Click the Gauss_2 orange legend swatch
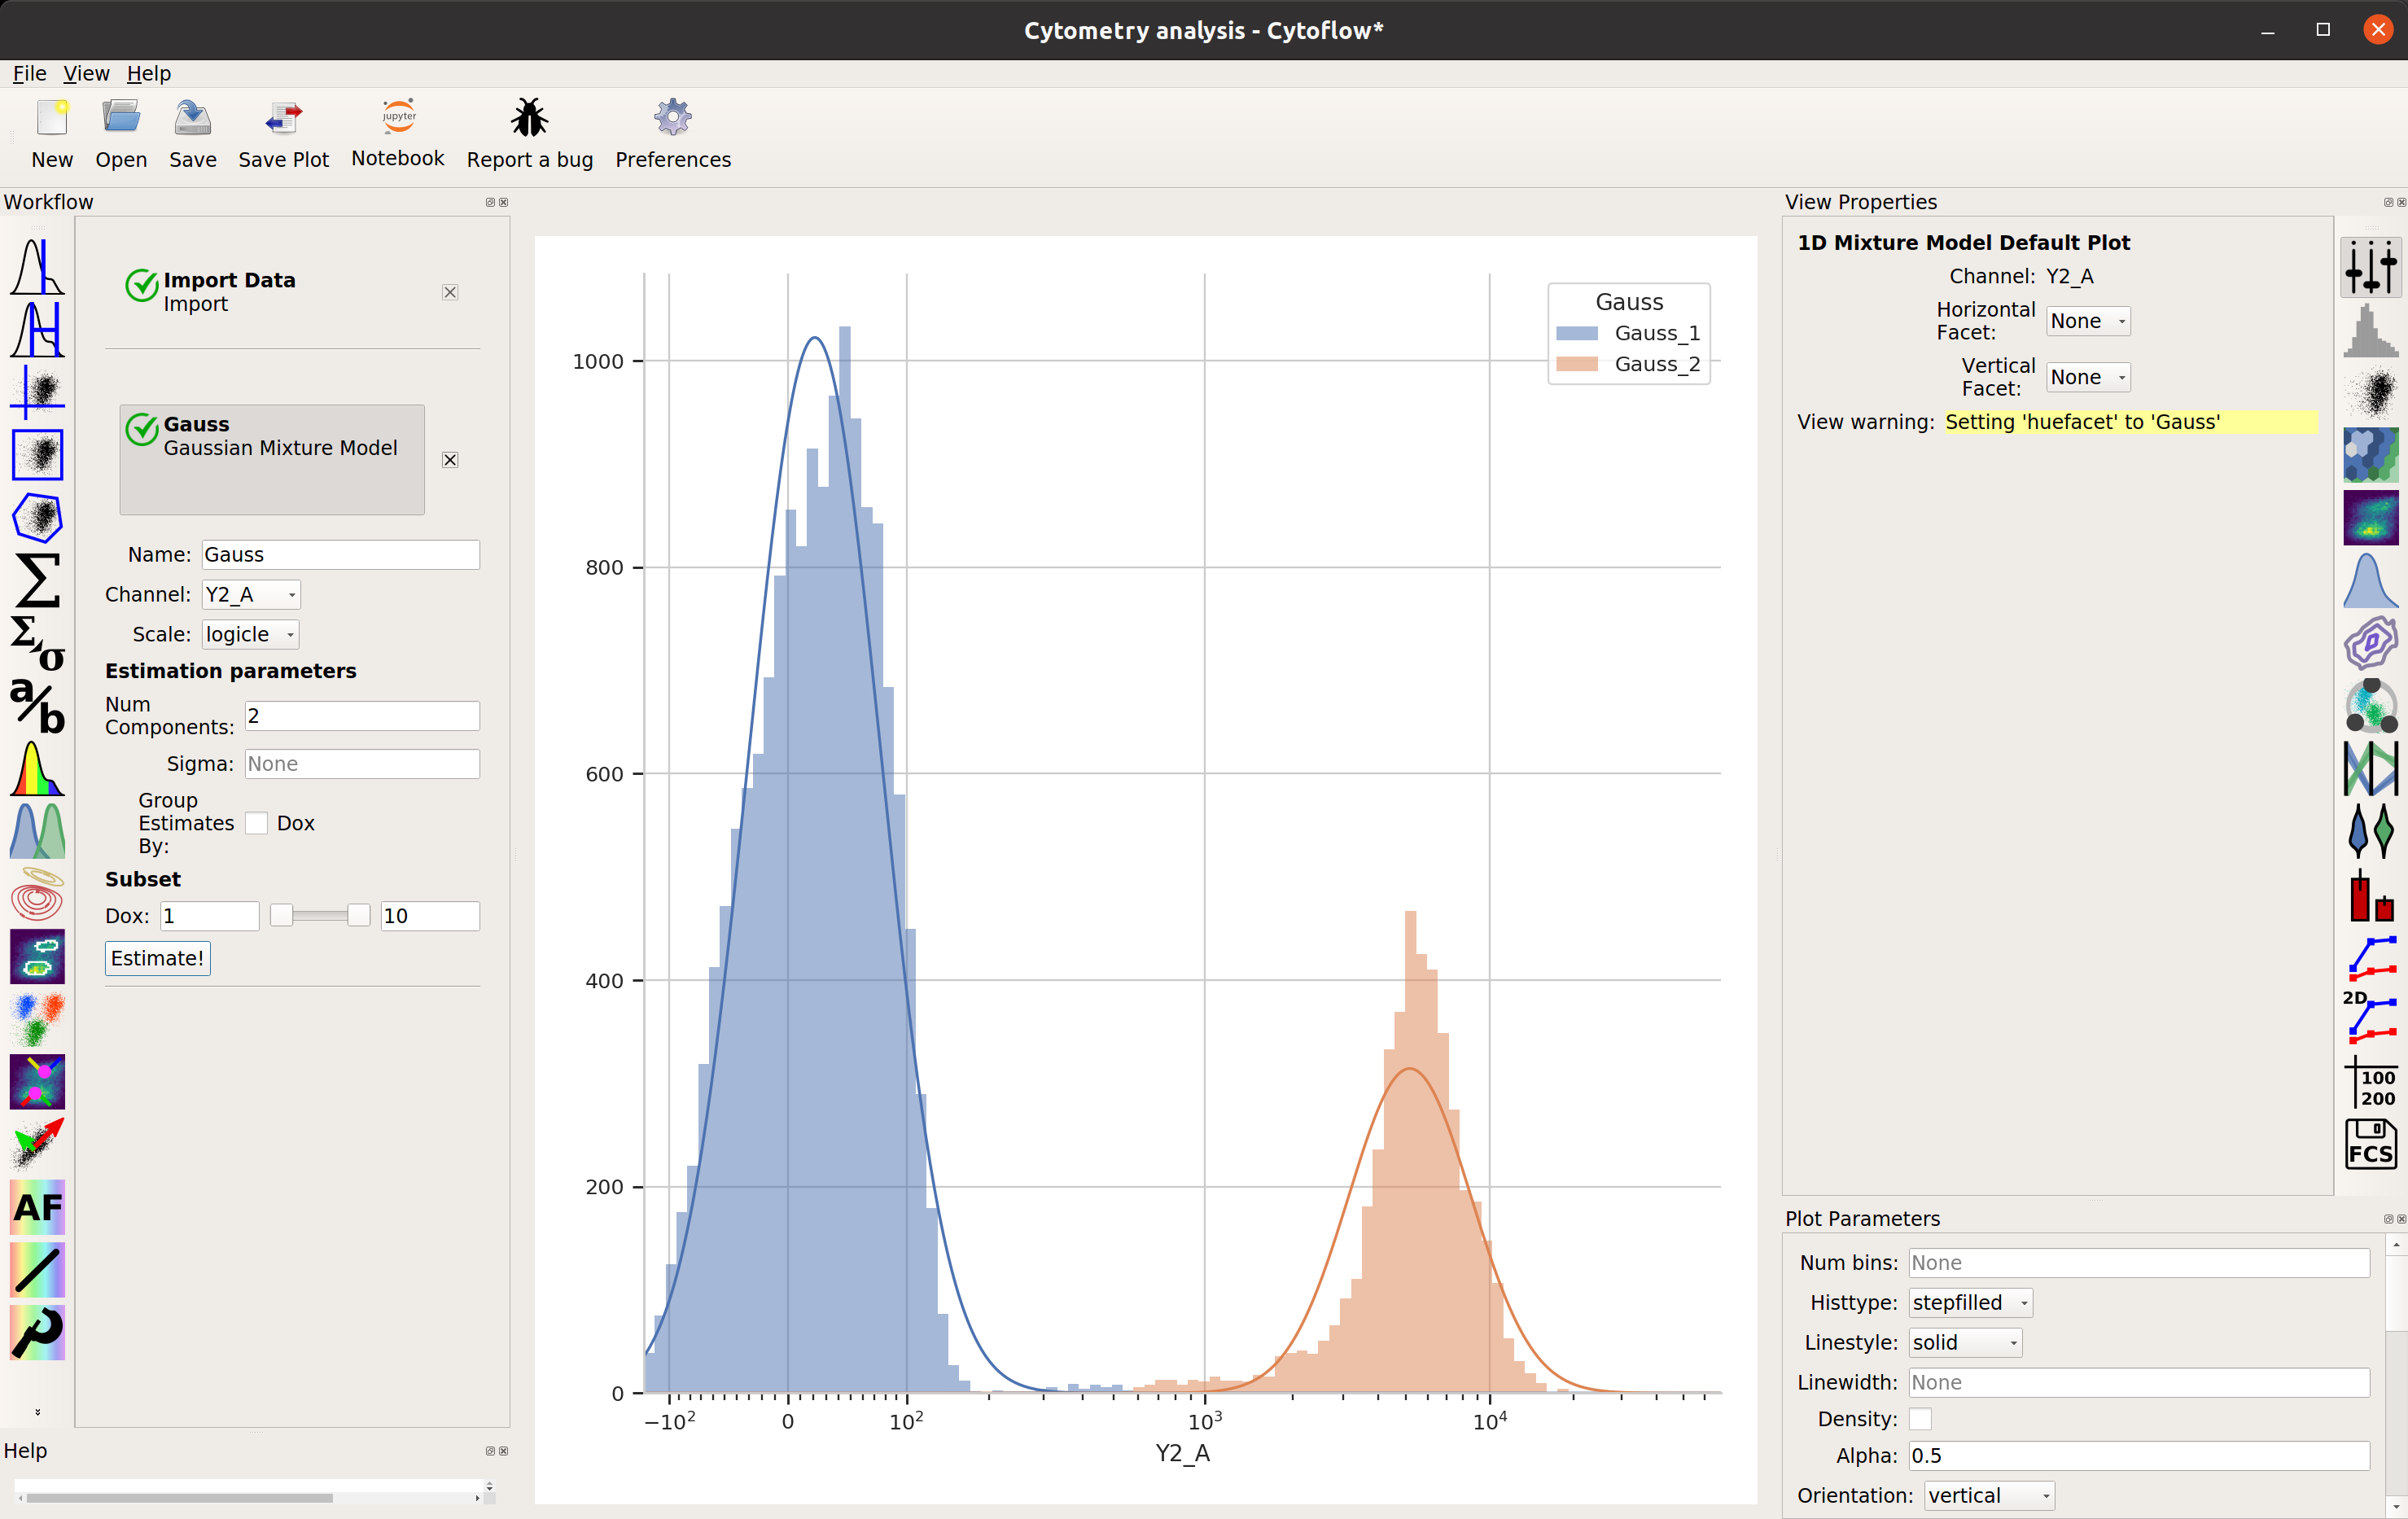The image size is (2408, 1519). [1577, 364]
